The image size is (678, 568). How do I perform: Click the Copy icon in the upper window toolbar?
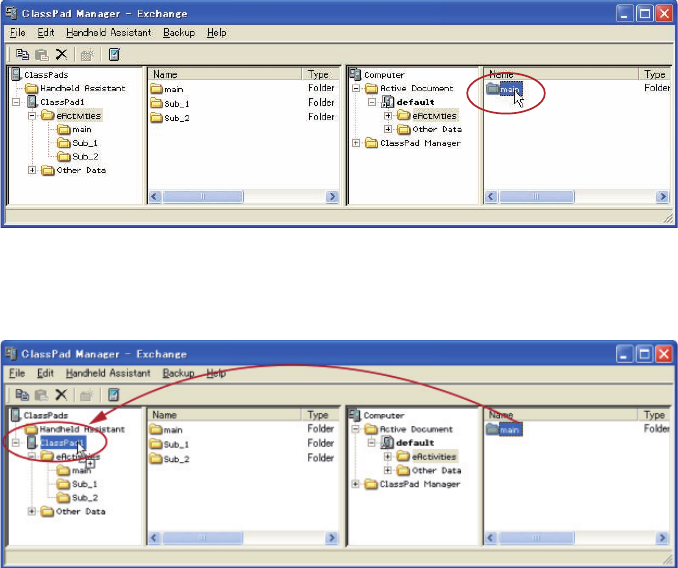[x=22, y=54]
